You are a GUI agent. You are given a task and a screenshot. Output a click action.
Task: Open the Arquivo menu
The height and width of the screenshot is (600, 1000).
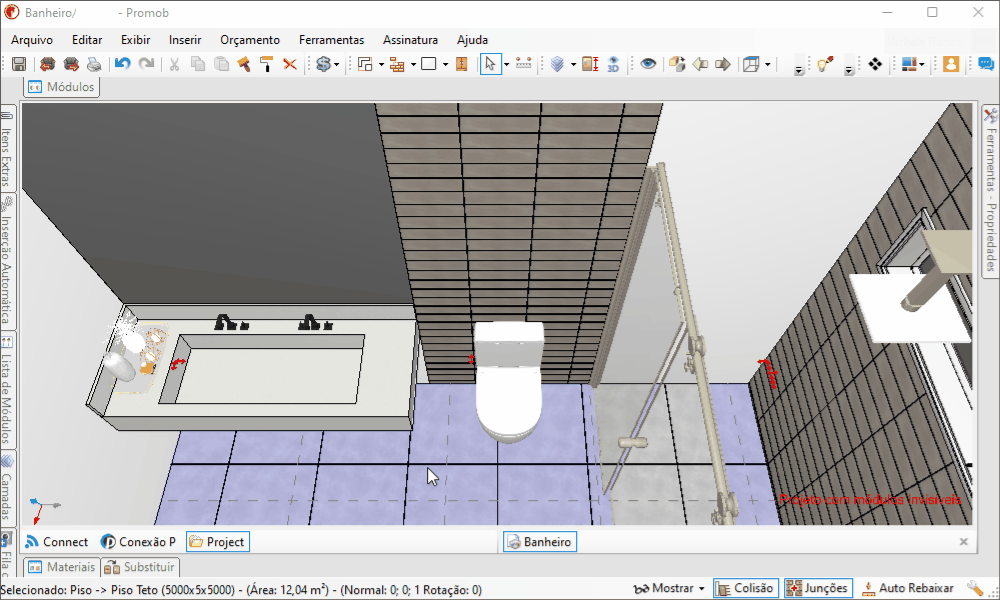32,40
